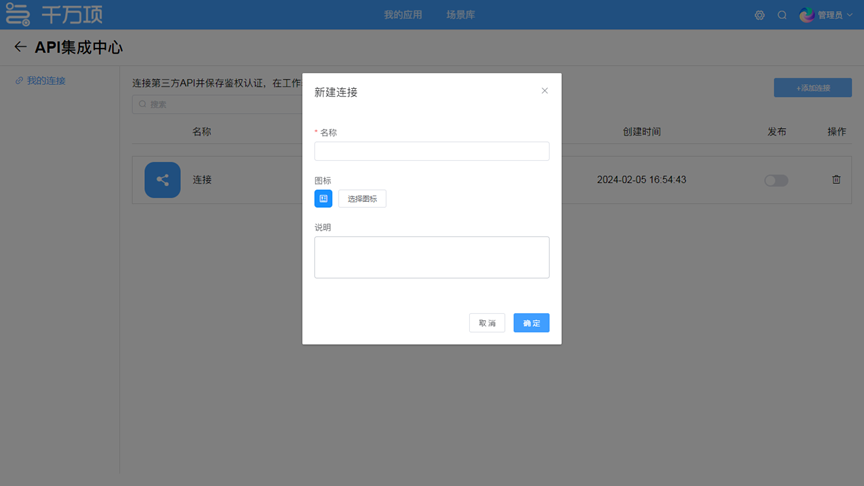Close the 新建连接 dialog with X
The image size is (864, 486).
[x=545, y=91]
